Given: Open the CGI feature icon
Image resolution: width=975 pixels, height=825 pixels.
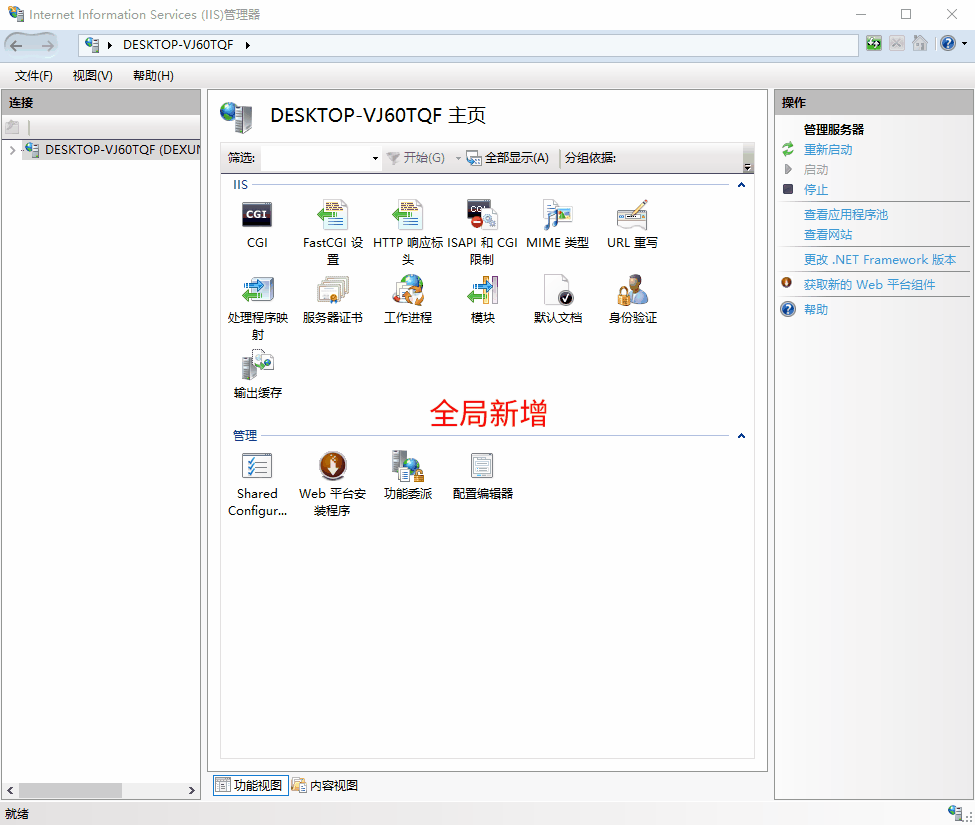Looking at the screenshot, I should click(257, 215).
